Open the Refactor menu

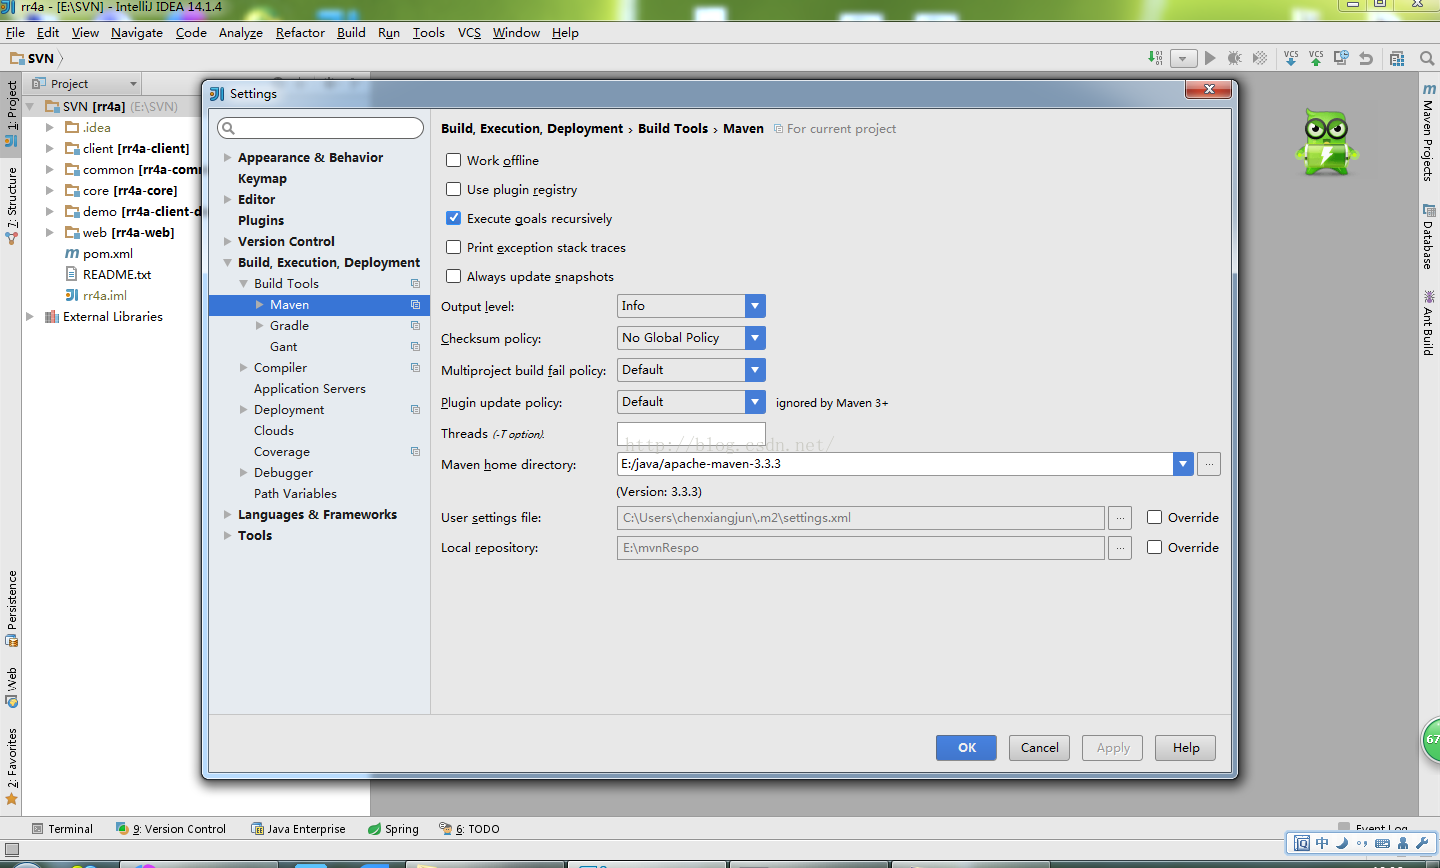(x=300, y=33)
